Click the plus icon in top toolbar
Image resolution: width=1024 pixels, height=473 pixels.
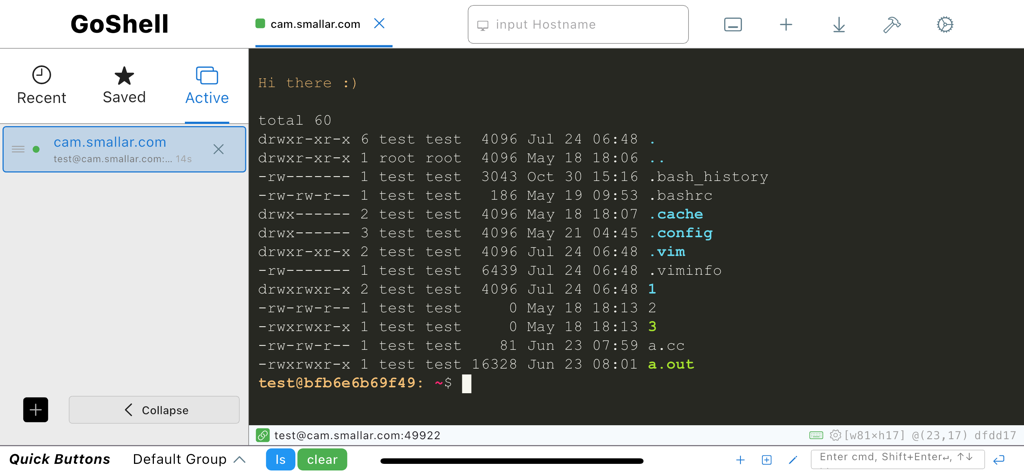click(786, 25)
